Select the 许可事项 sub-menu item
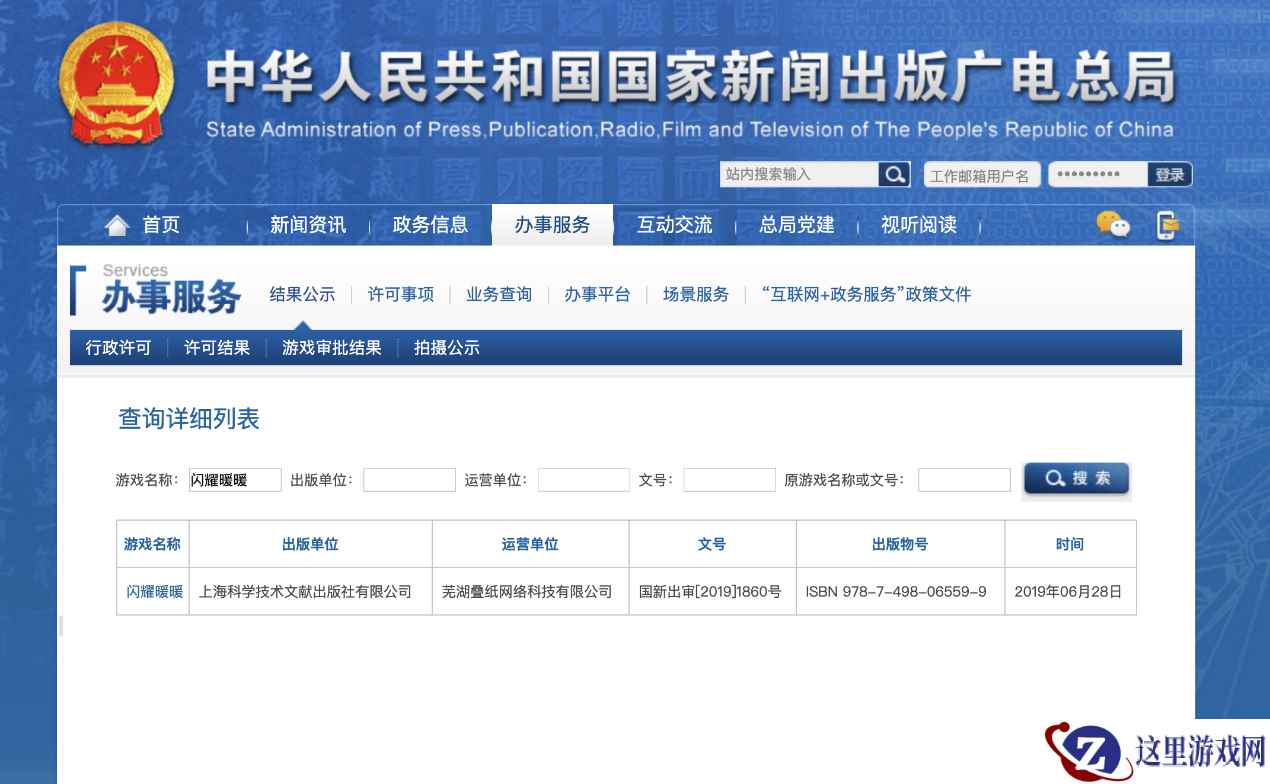Image resolution: width=1270 pixels, height=784 pixels. point(401,294)
